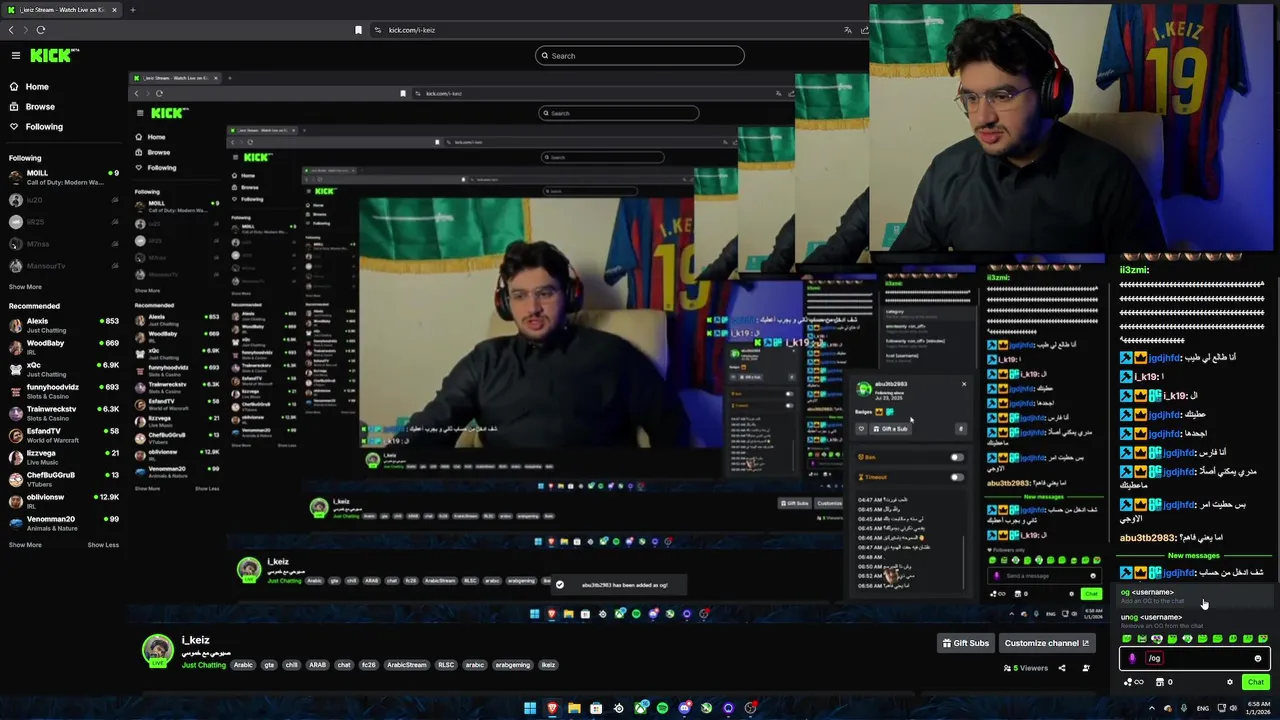Reload the page with the refresh icon
Screen dimensions: 1280x720
[x=41, y=30]
